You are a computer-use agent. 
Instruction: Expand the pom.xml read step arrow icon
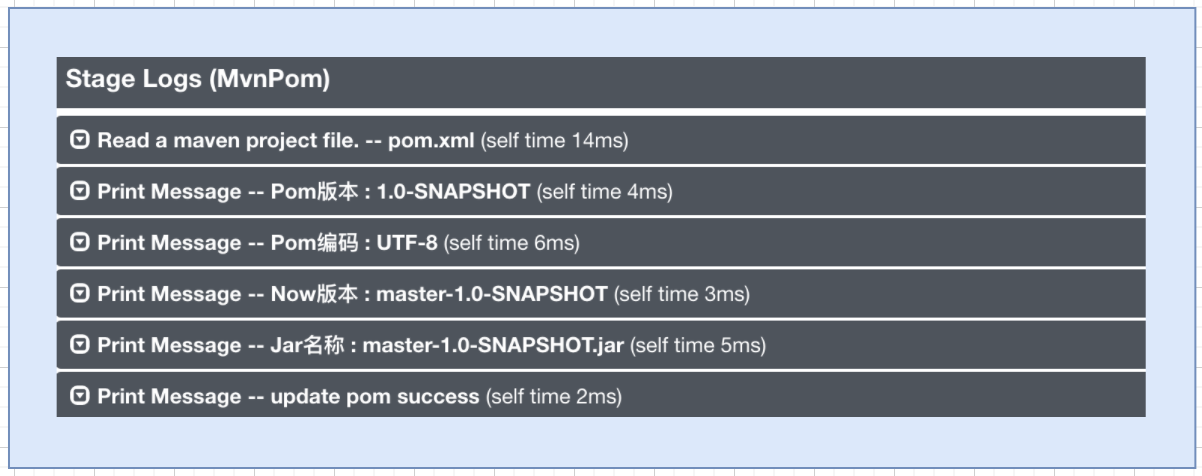click(x=80, y=140)
